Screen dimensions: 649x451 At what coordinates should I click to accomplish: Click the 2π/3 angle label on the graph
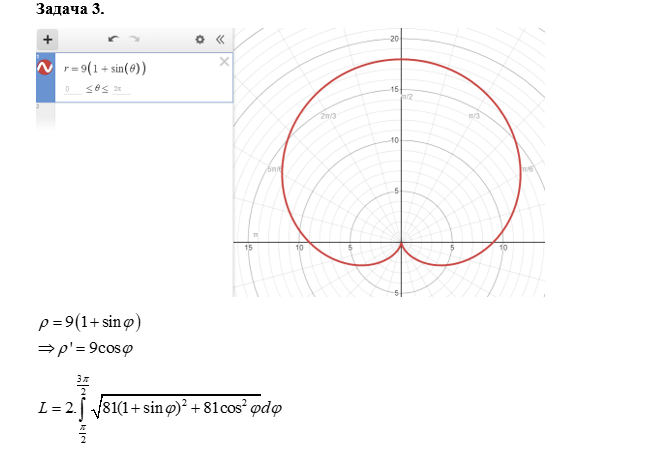328,116
